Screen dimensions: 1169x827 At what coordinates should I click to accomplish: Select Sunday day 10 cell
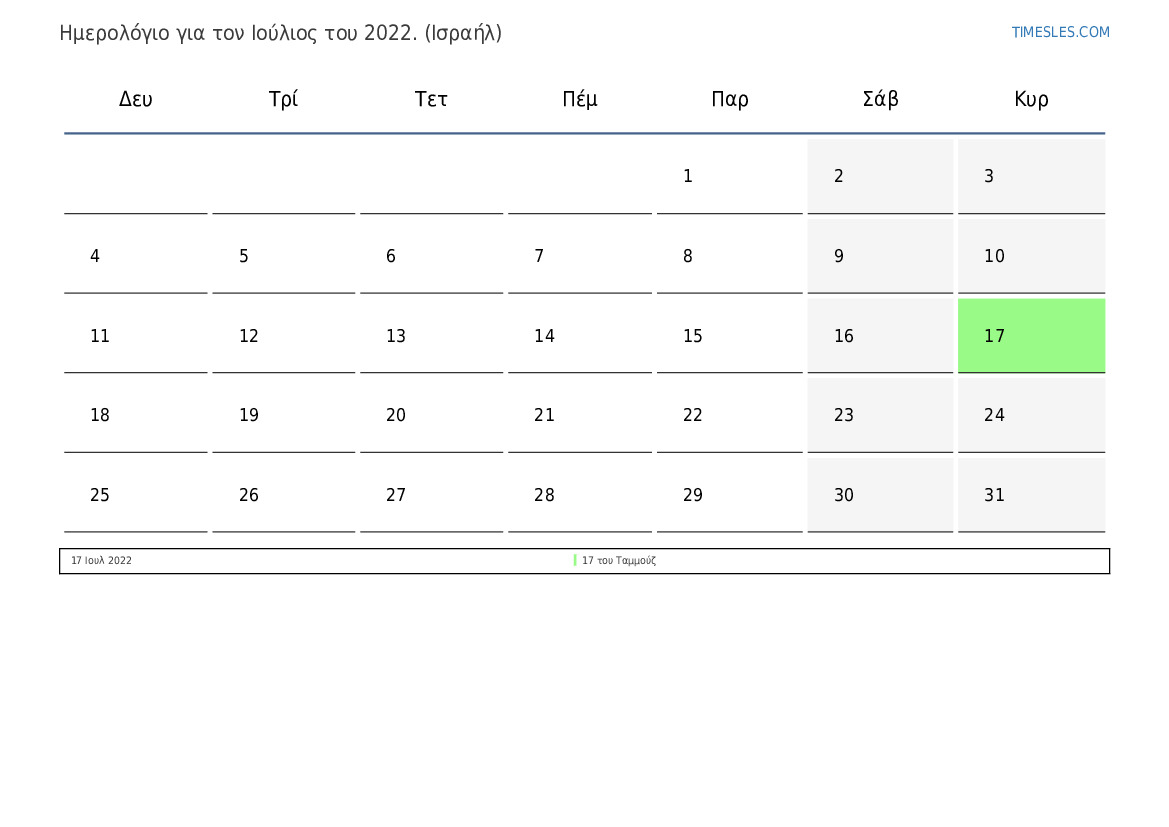pos(1031,257)
